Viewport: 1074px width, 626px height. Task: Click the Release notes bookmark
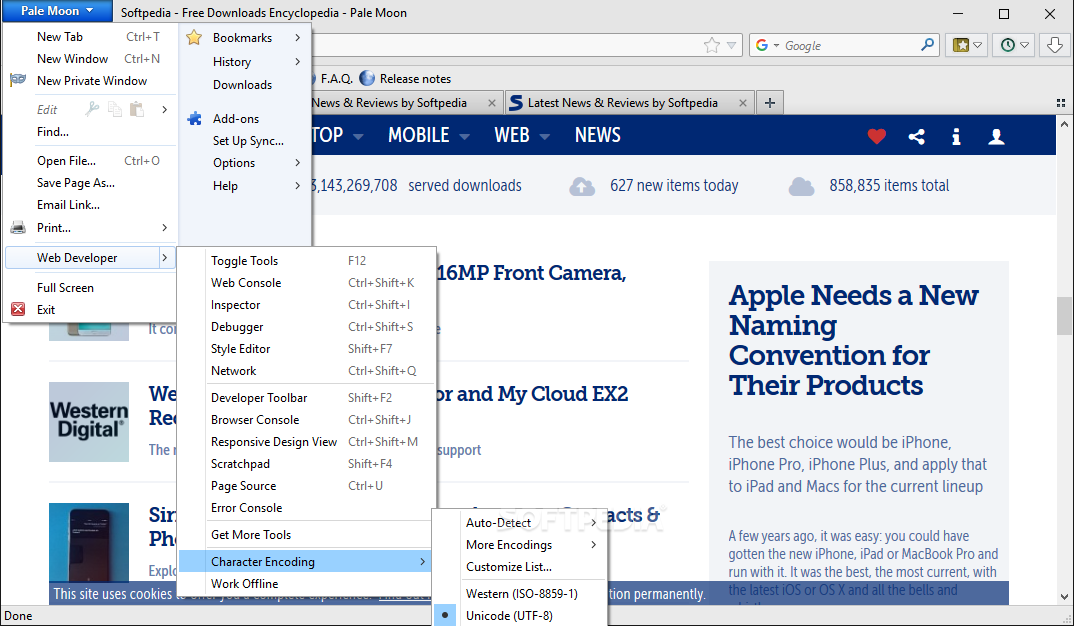pyautogui.click(x=415, y=79)
